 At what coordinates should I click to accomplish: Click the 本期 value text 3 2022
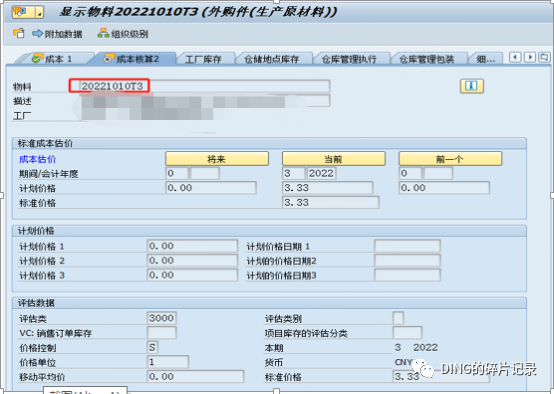416,347
